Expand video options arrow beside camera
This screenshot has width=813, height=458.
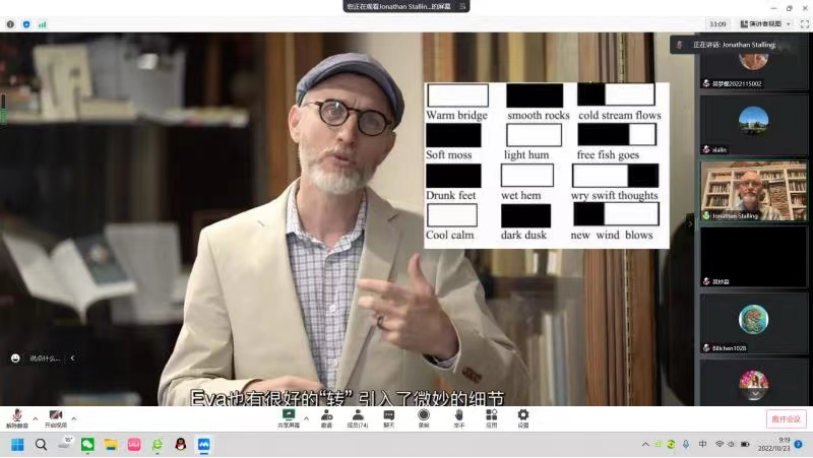[x=74, y=418]
